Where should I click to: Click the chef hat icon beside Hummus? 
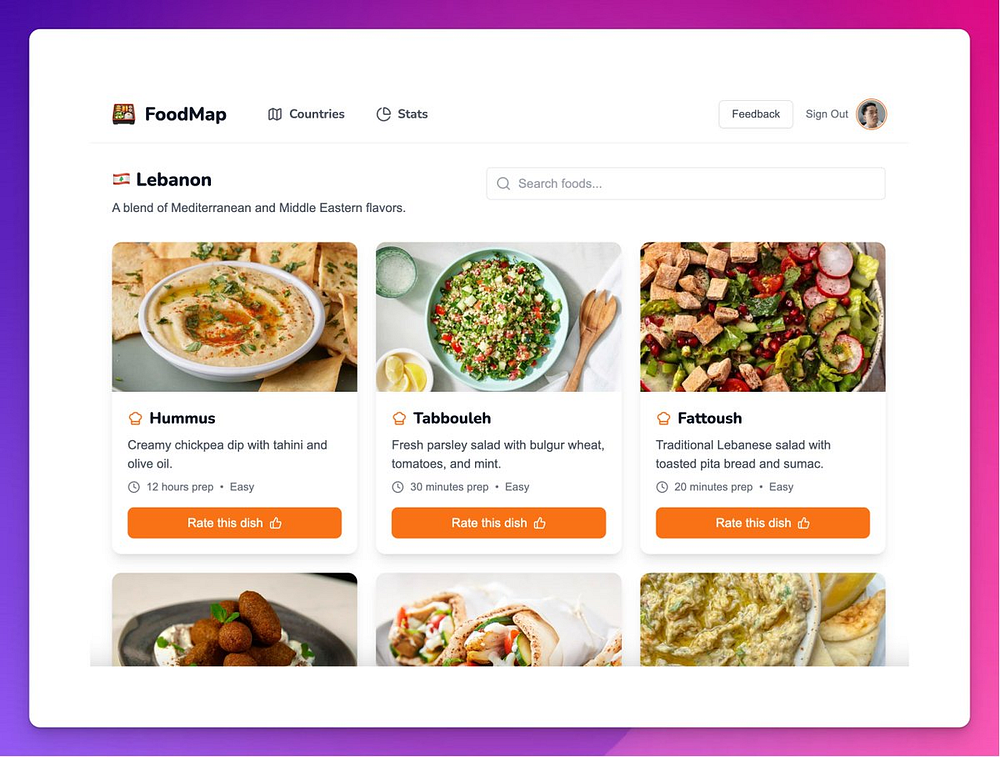pos(135,418)
